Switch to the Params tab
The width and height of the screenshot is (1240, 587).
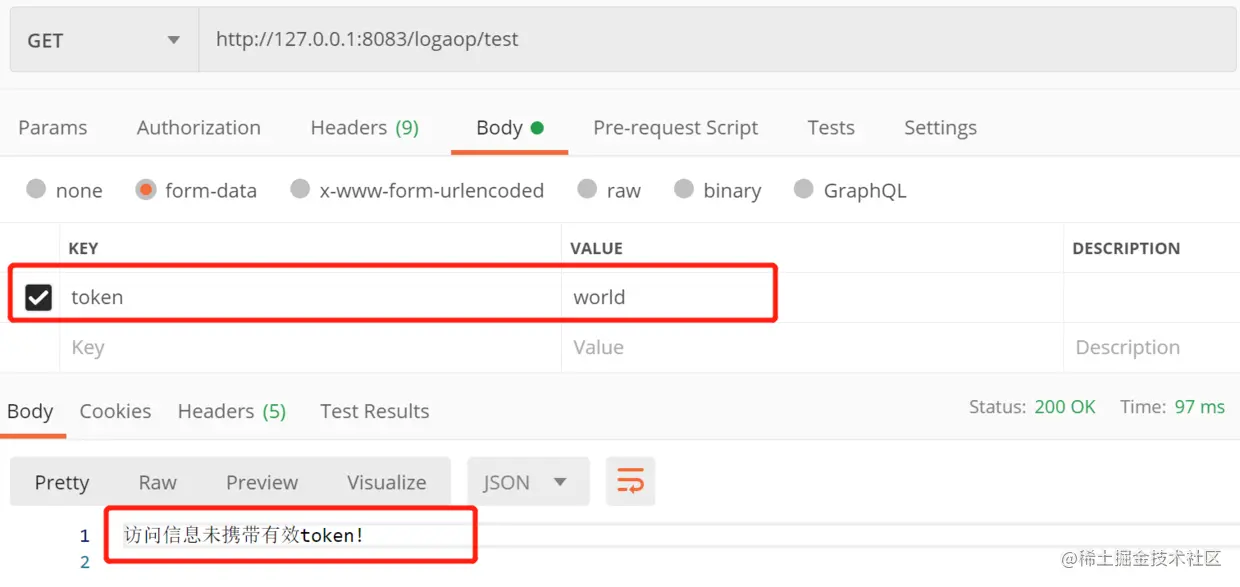coord(53,128)
